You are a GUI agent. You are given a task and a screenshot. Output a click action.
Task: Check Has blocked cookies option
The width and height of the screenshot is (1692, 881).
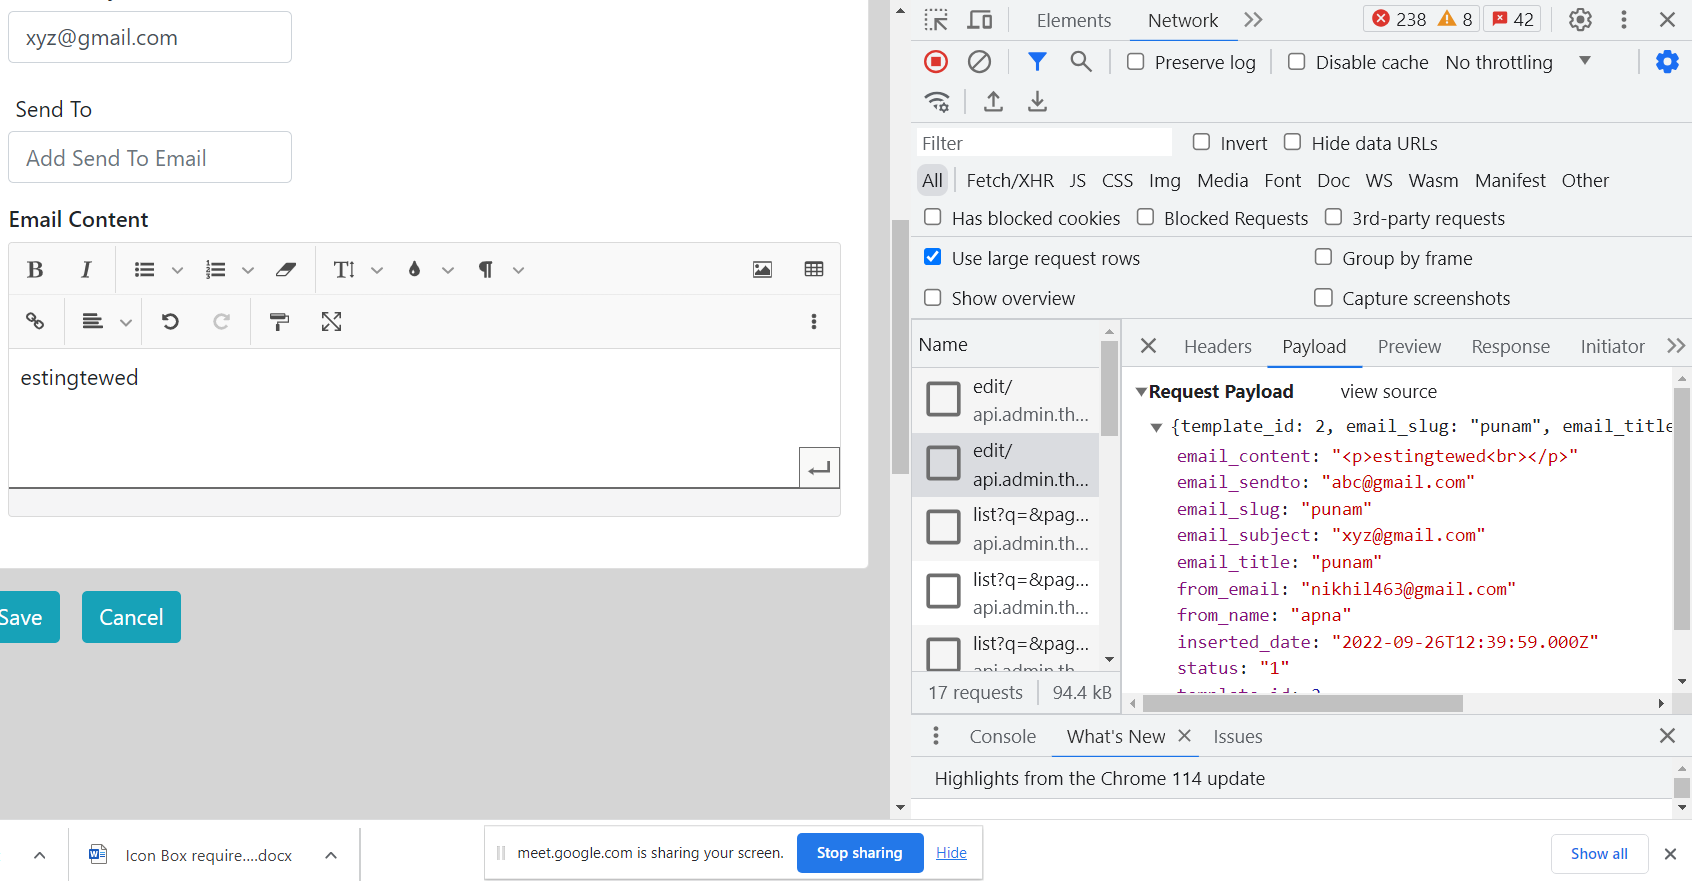933,217
